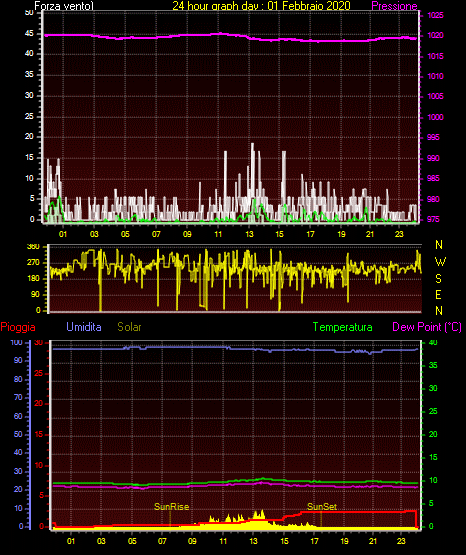Click green "35" on the temperature scale
466x555 pixels.
coord(433,365)
